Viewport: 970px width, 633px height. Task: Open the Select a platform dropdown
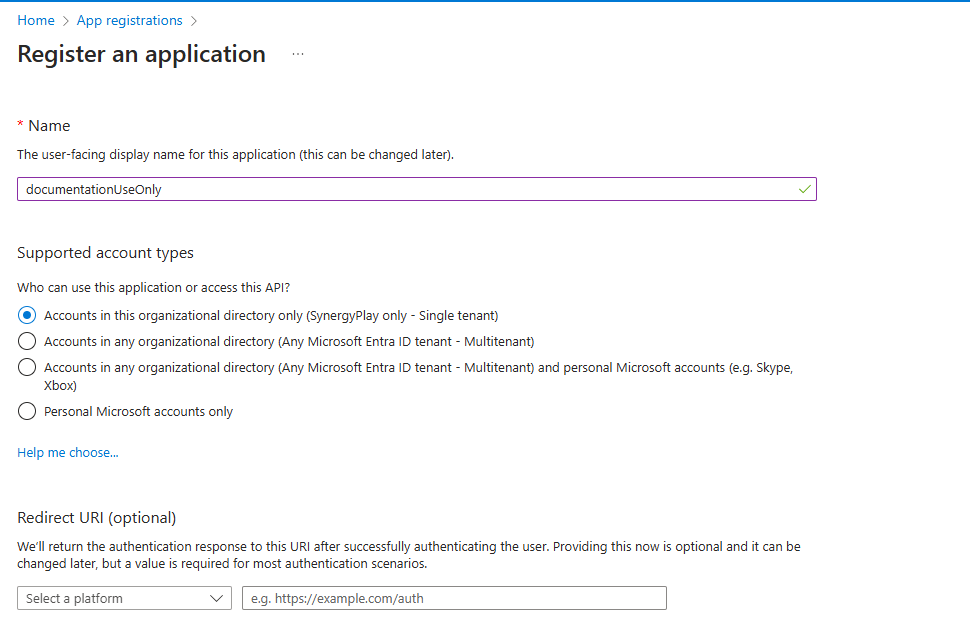[124, 598]
